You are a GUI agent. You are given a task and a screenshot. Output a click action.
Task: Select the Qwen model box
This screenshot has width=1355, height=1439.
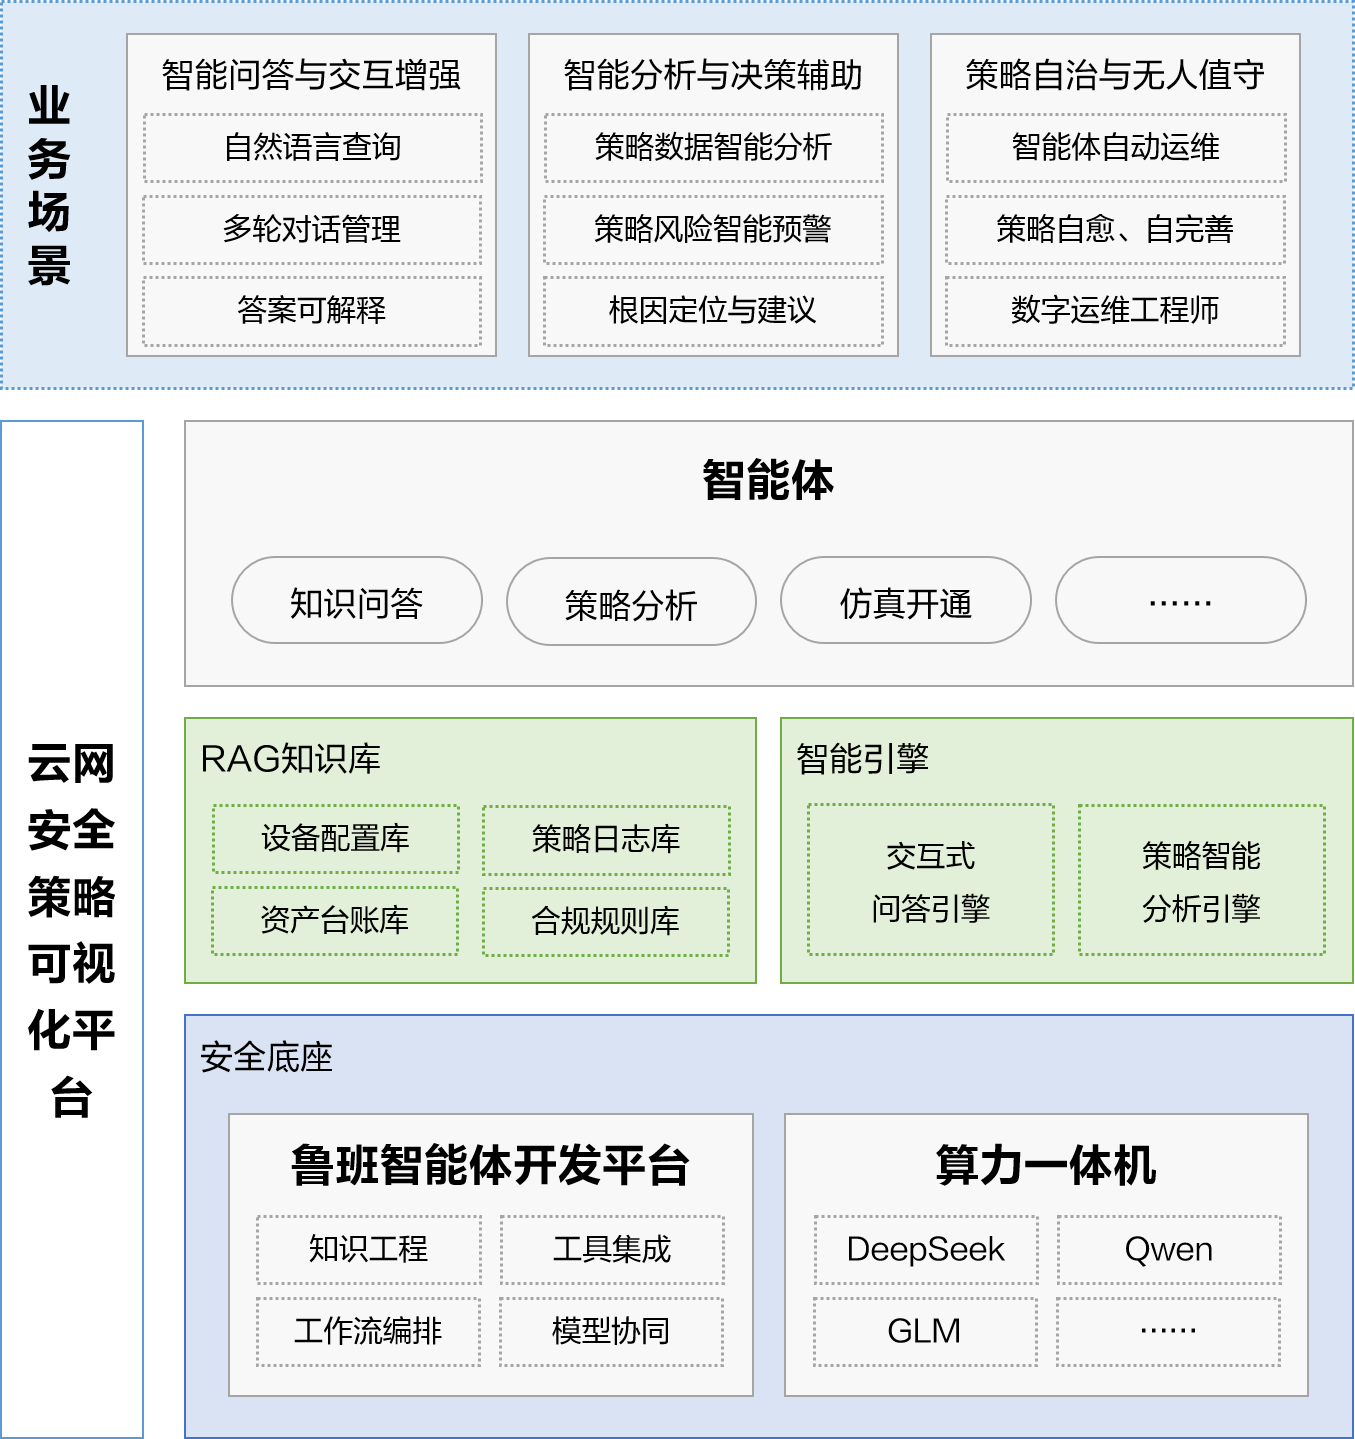click(x=1169, y=1250)
